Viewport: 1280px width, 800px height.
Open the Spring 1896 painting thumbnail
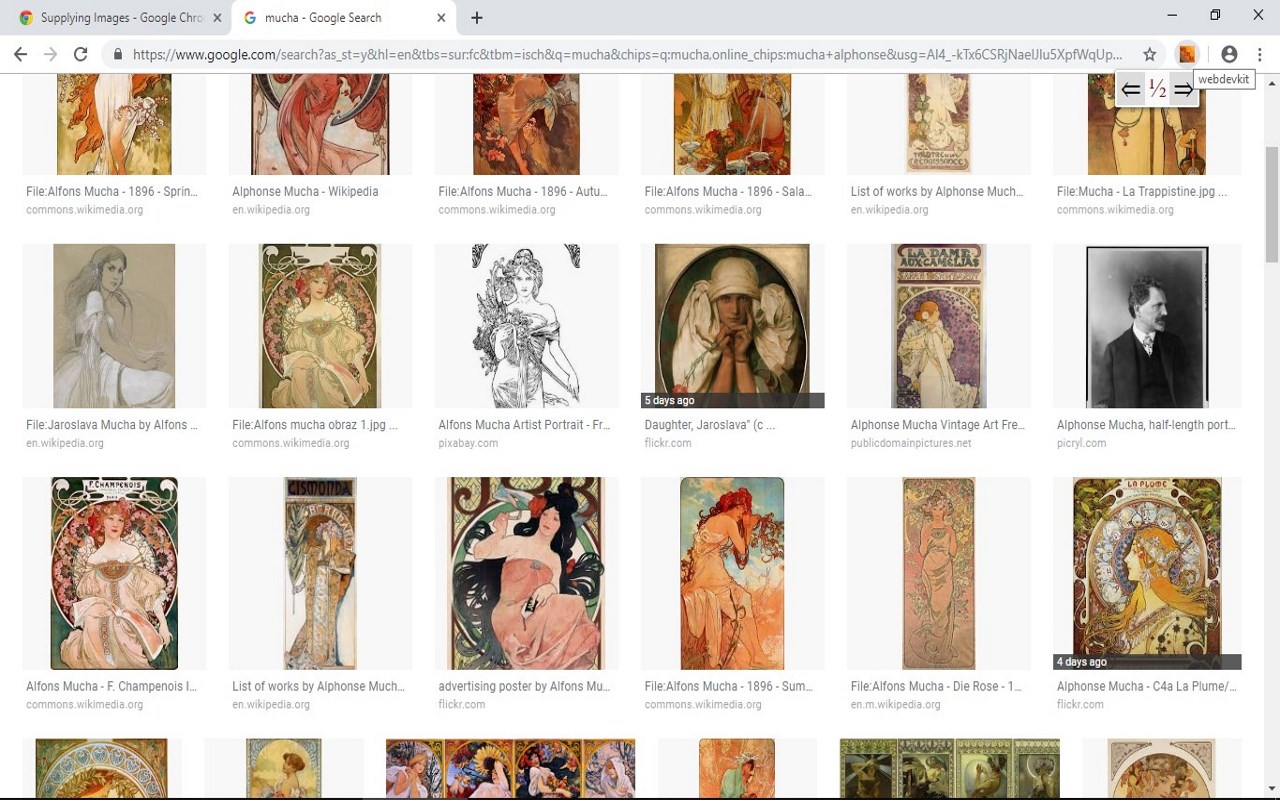(x=114, y=124)
